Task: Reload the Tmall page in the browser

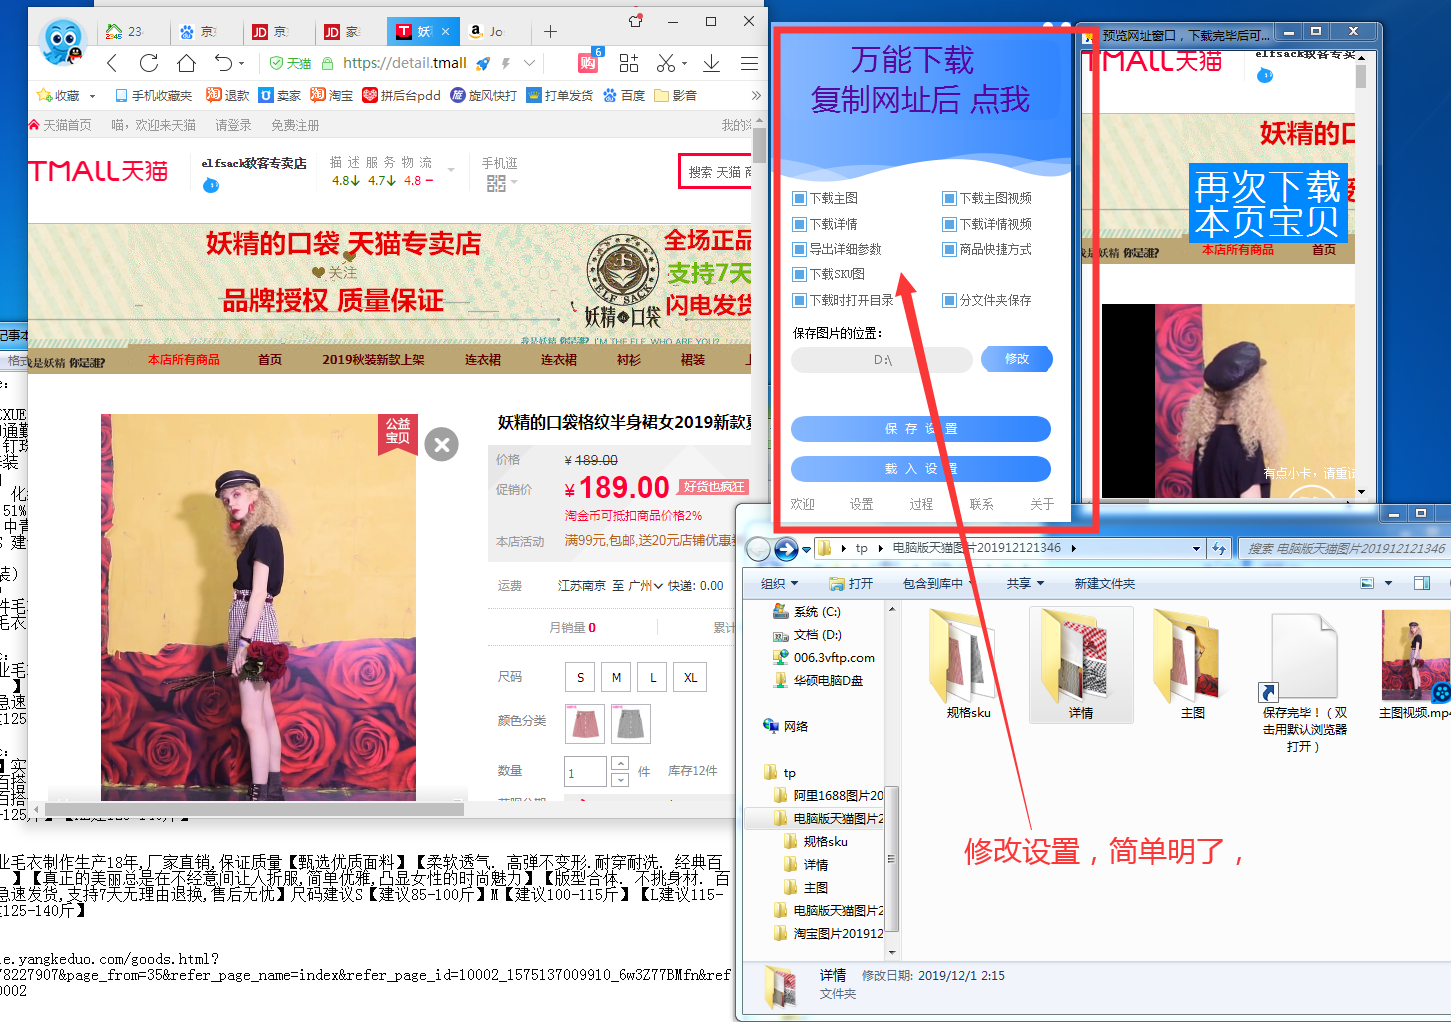Action: (149, 63)
